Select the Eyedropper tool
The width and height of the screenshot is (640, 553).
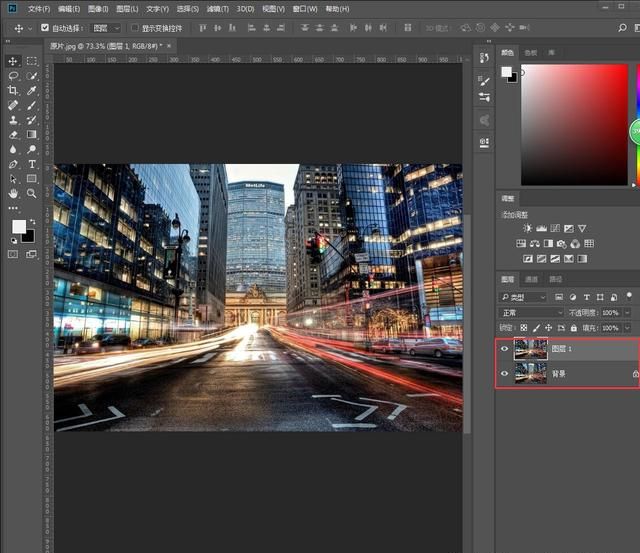pyautogui.click(x=31, y=90)
